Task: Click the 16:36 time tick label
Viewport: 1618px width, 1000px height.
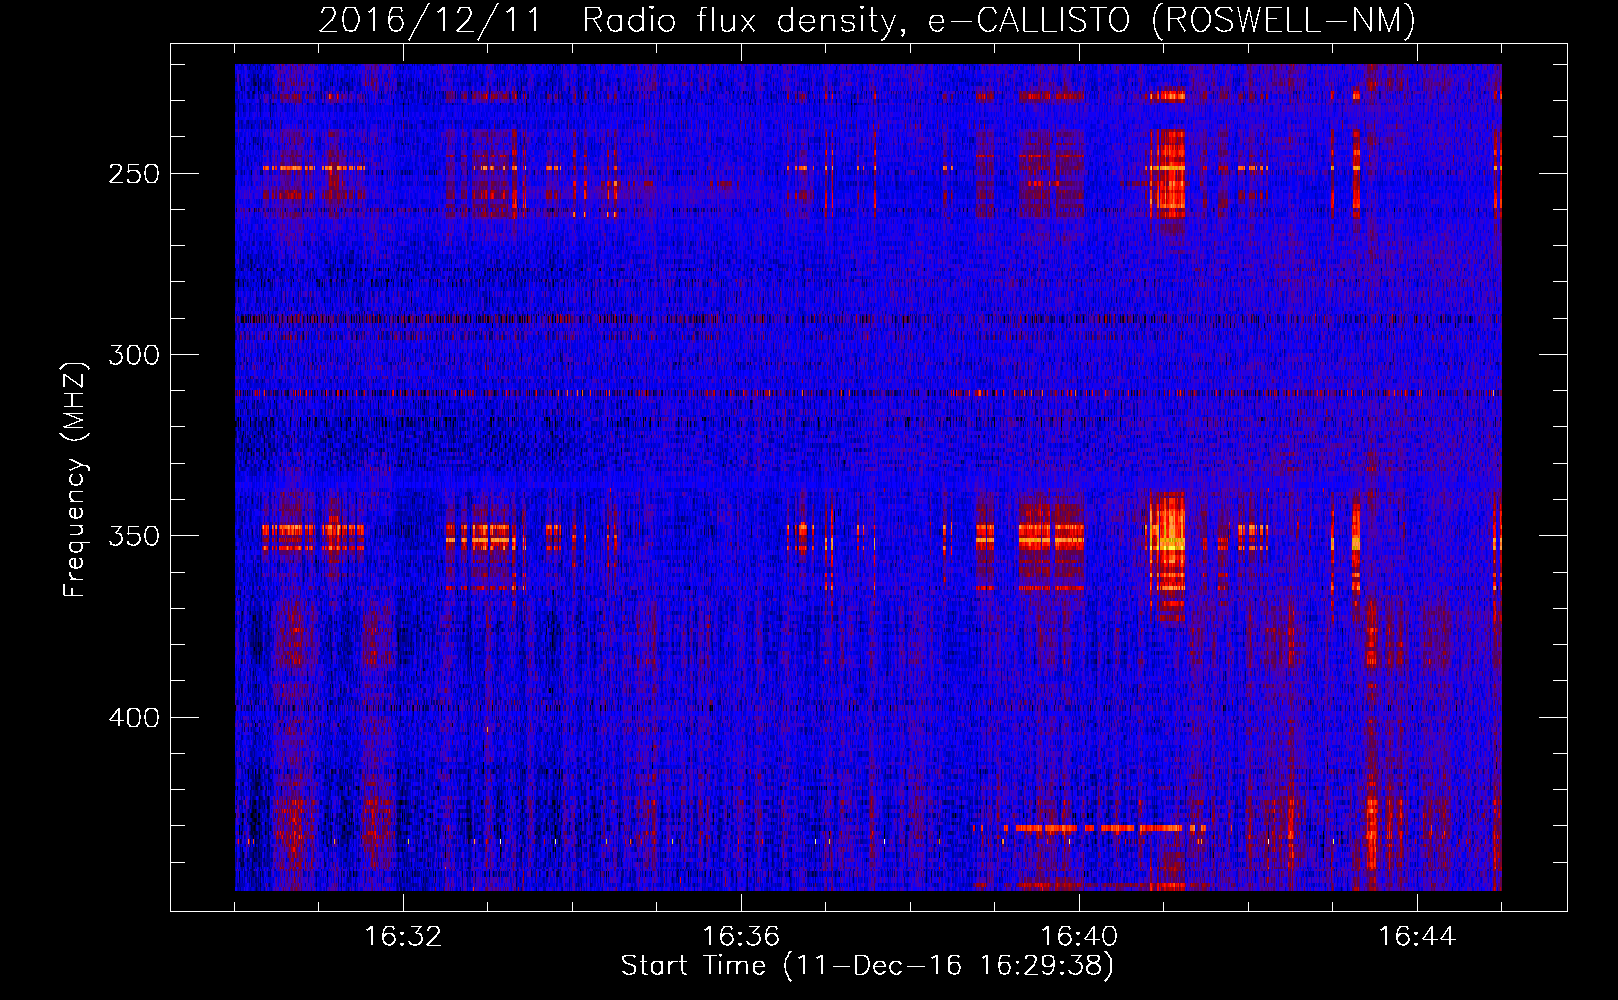Action: point(741,937)
